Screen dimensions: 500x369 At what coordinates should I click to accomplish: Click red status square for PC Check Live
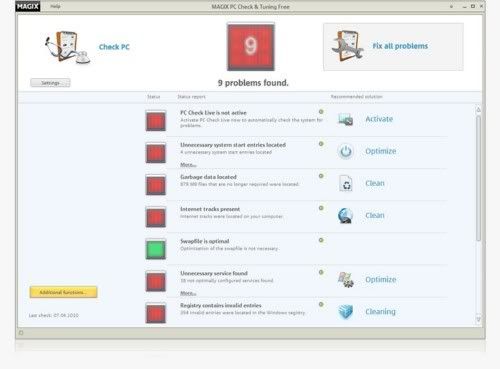(156, 121)
